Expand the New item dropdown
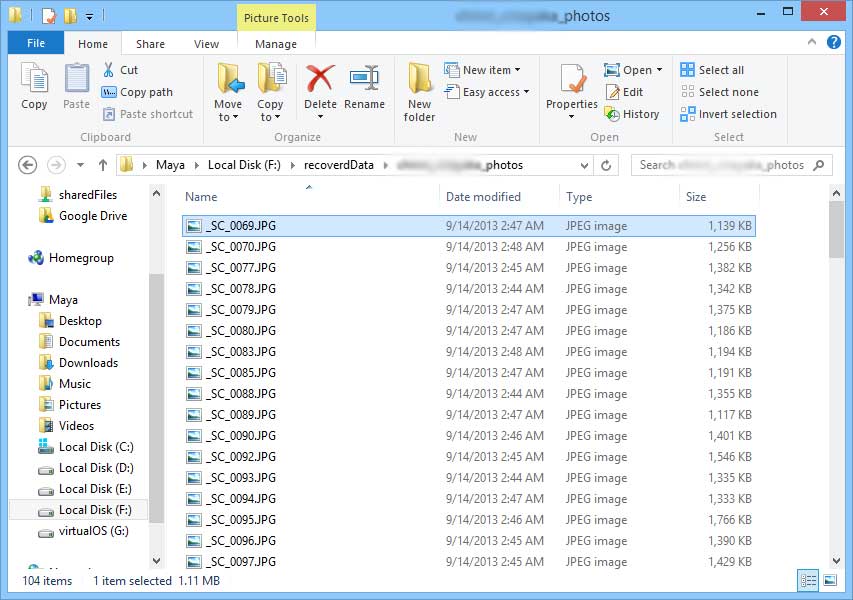Viewport: 853px width, 600px height. click(484, 70)
